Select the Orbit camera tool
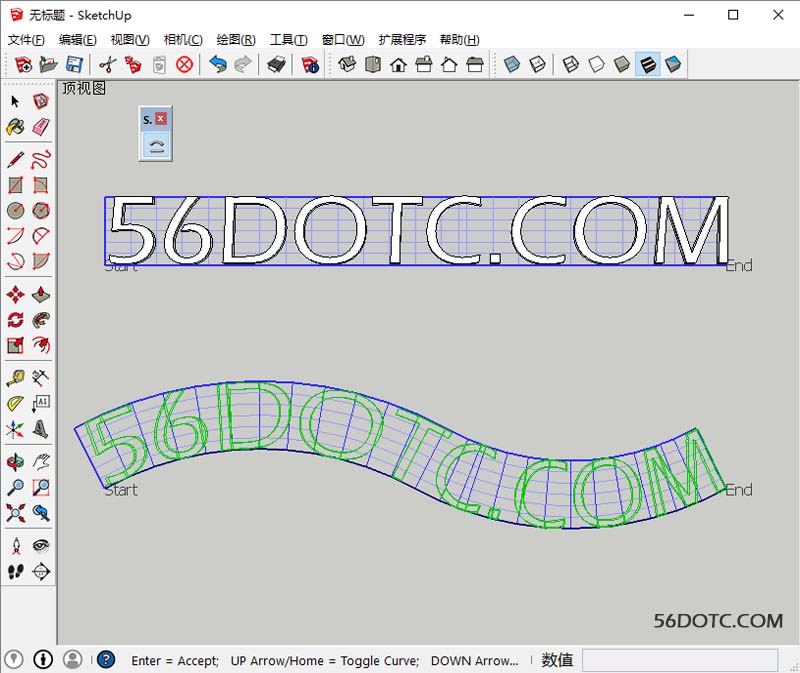800x673 pixels. pos(15,462)
